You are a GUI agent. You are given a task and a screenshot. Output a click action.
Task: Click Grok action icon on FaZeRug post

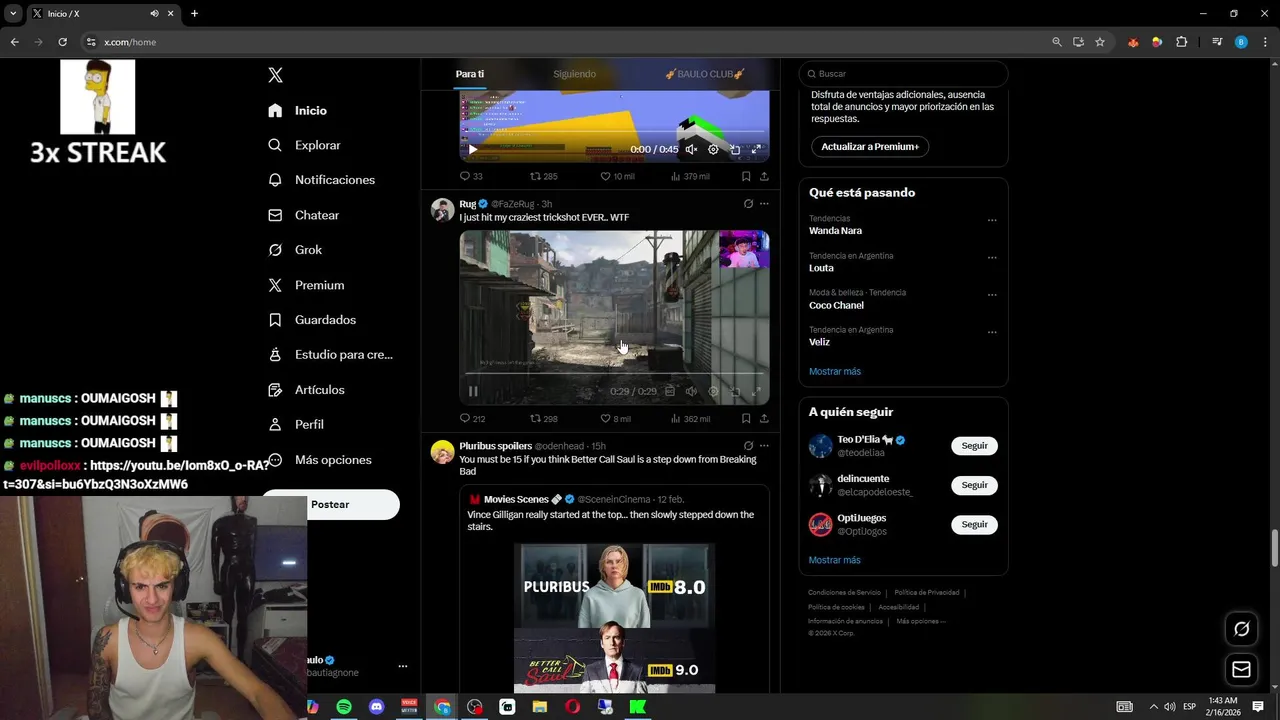click(x=748, y=204)
